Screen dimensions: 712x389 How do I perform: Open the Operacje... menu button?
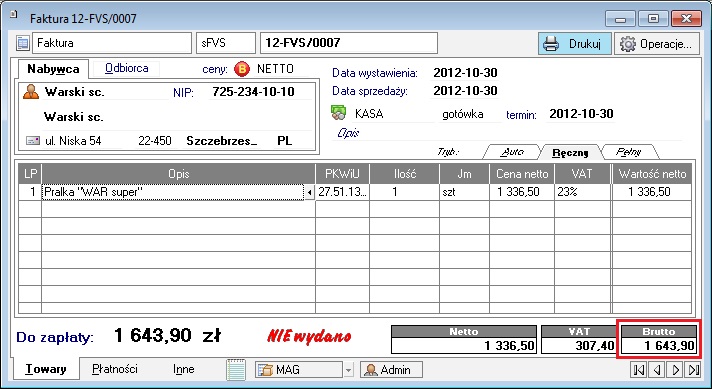point(657,44)
